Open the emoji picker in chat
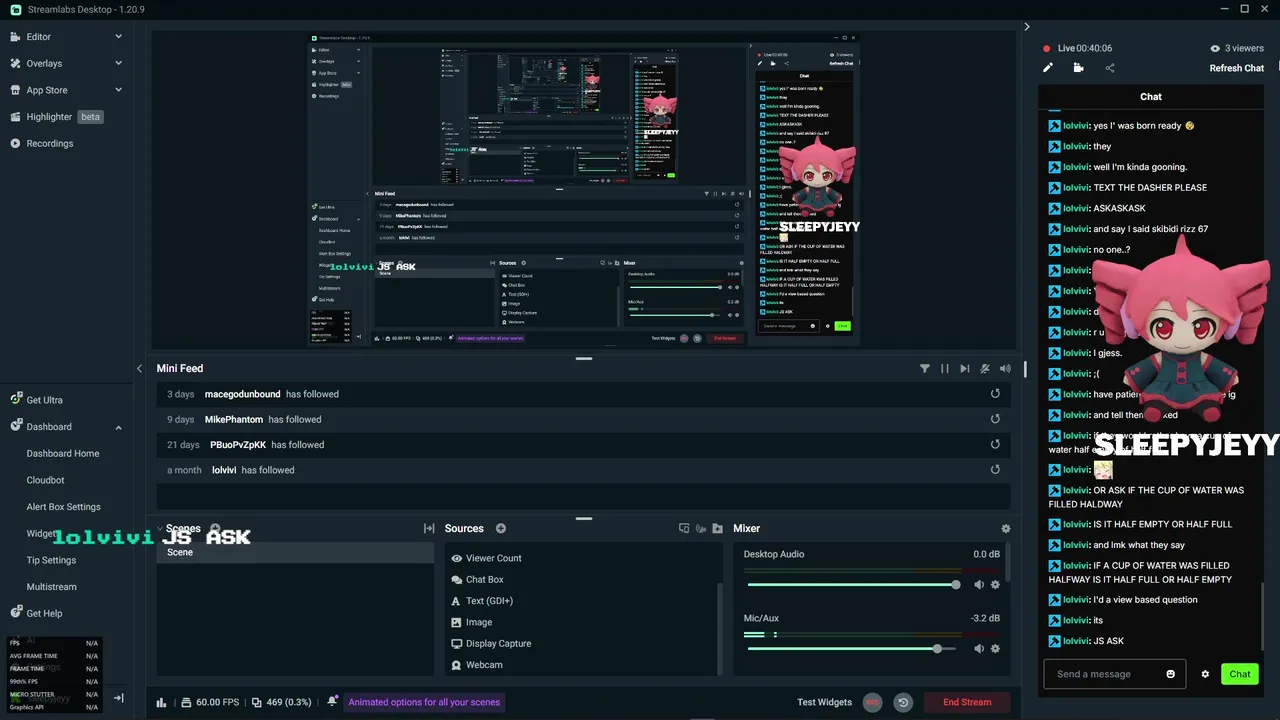The width and height of the screenshot is (1280, 720). pos(1171,674)
